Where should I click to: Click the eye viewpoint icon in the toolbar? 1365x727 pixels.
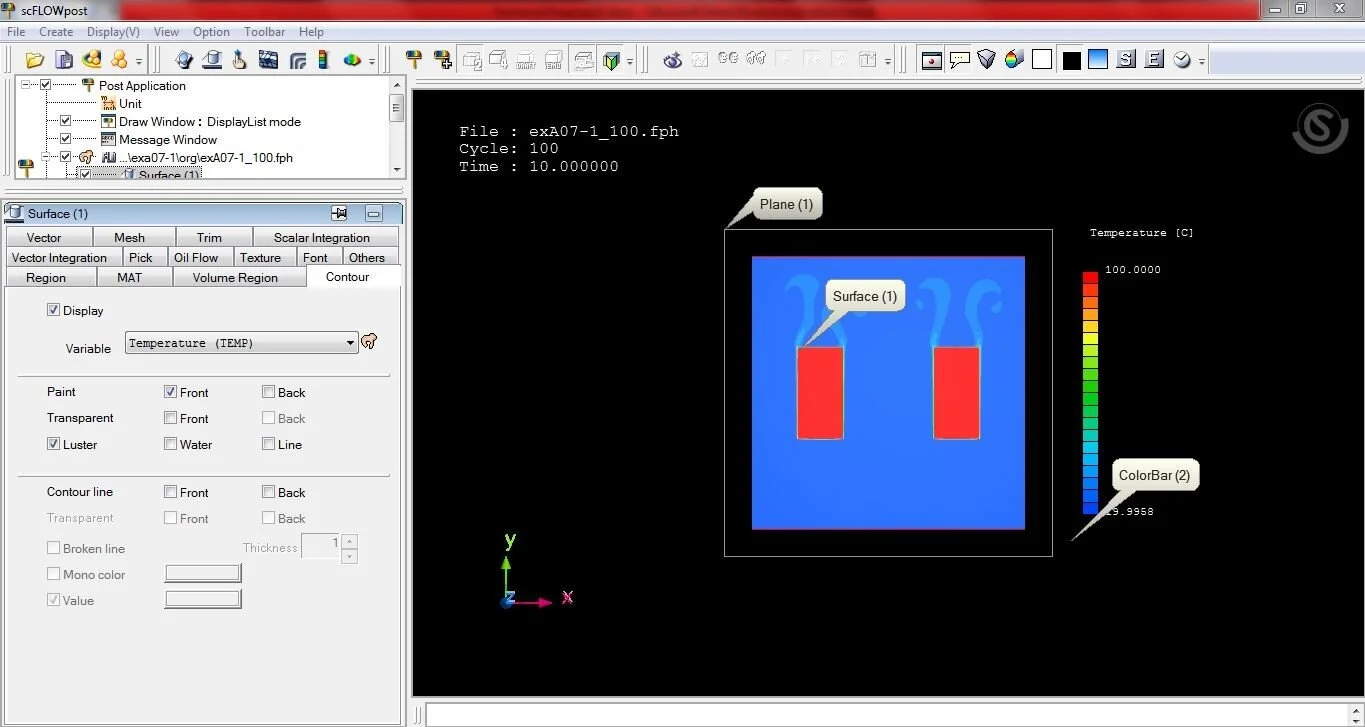click(x=670, y=61)
